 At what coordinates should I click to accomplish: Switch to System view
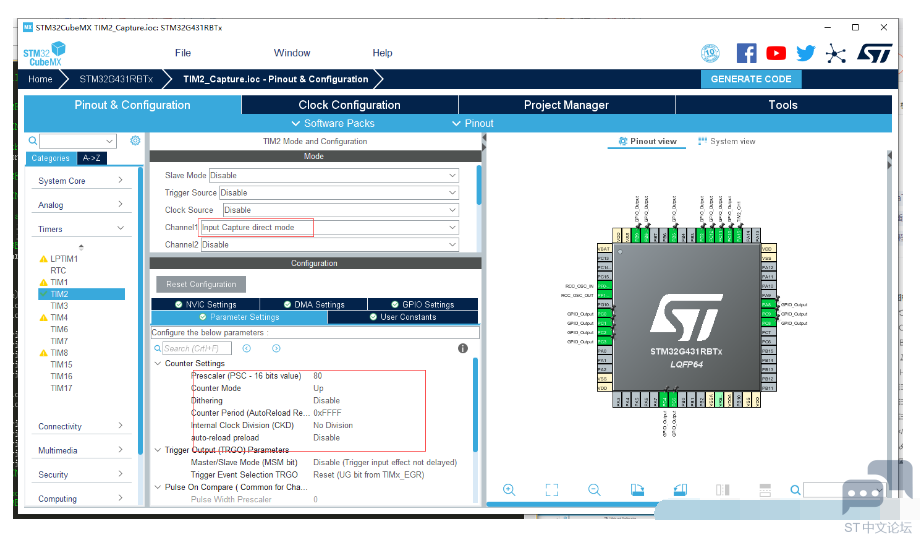727,141
